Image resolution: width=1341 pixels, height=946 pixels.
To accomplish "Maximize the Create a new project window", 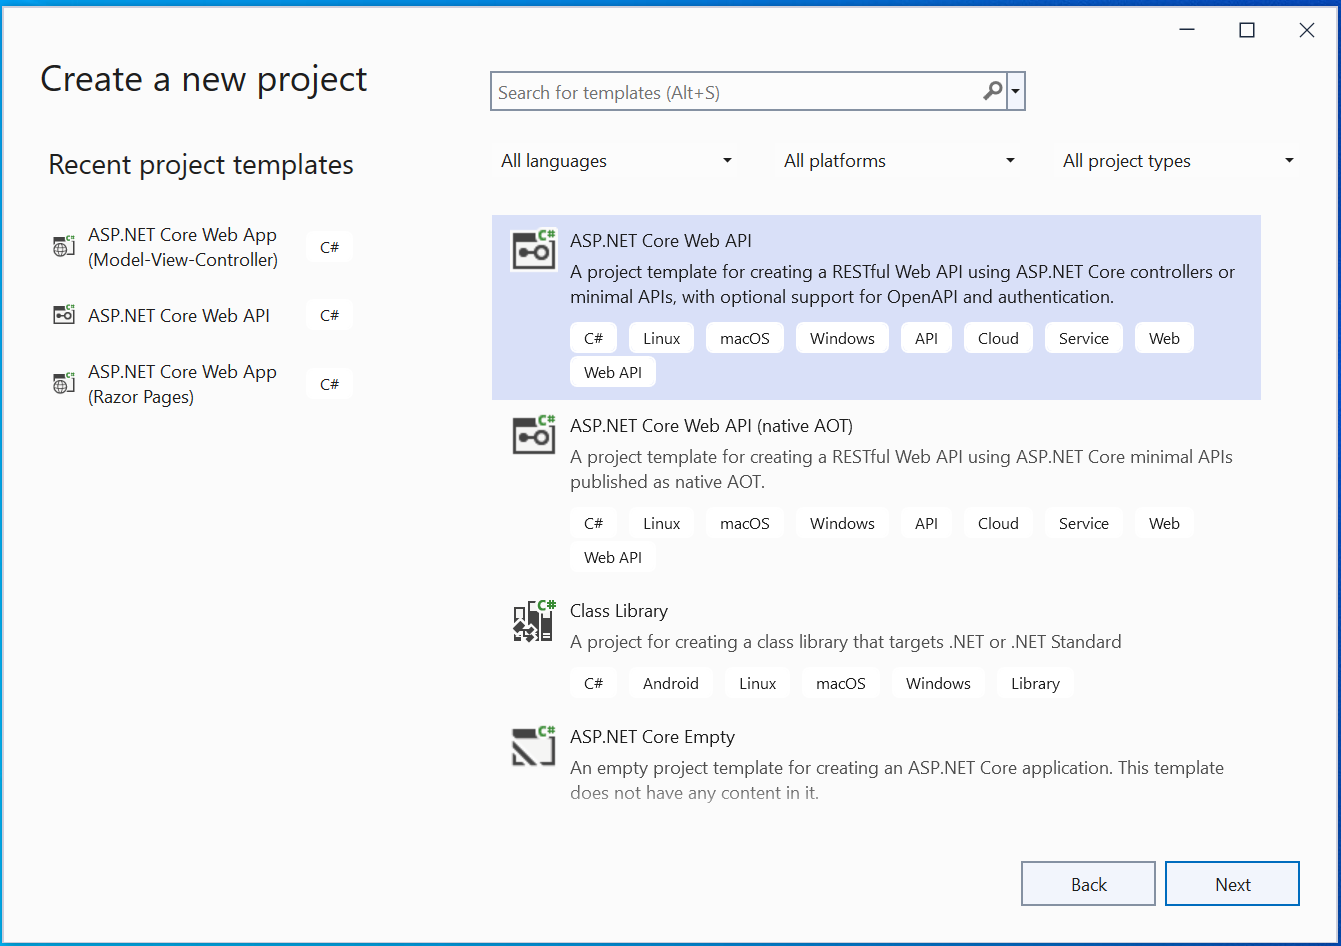I will (1247, 30).
